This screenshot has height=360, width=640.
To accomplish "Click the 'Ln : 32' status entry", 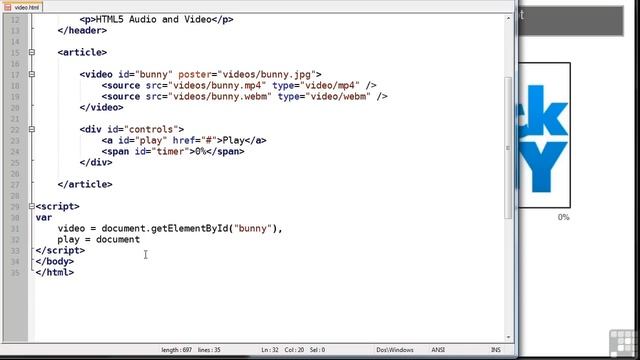I will 270,350.
